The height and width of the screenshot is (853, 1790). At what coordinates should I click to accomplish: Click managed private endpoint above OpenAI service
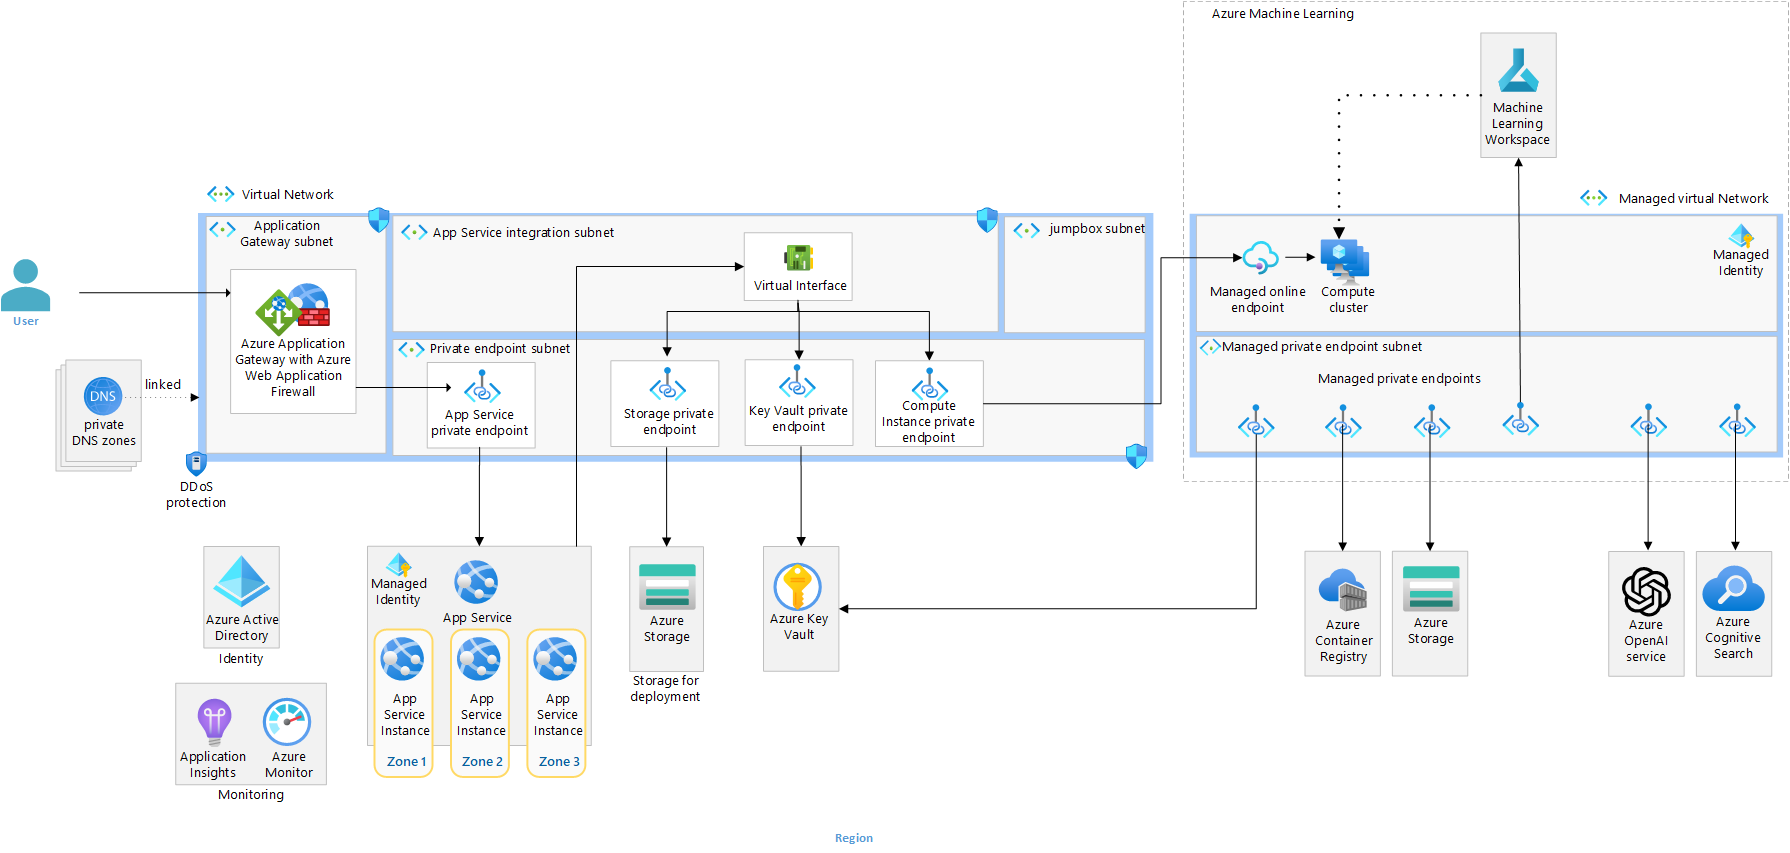point(1648,421)
